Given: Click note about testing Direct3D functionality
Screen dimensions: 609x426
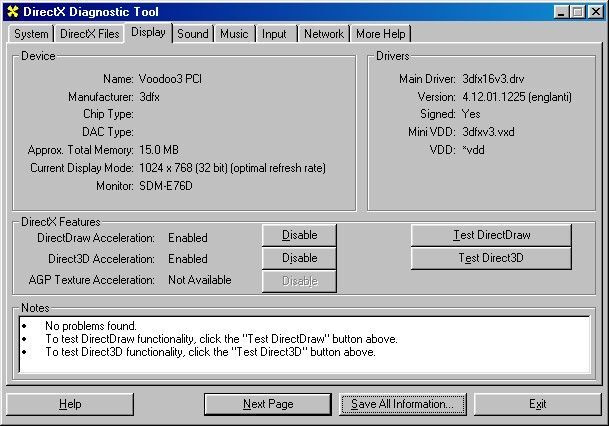Looking at the screenshot, I should tap(211, 352).
